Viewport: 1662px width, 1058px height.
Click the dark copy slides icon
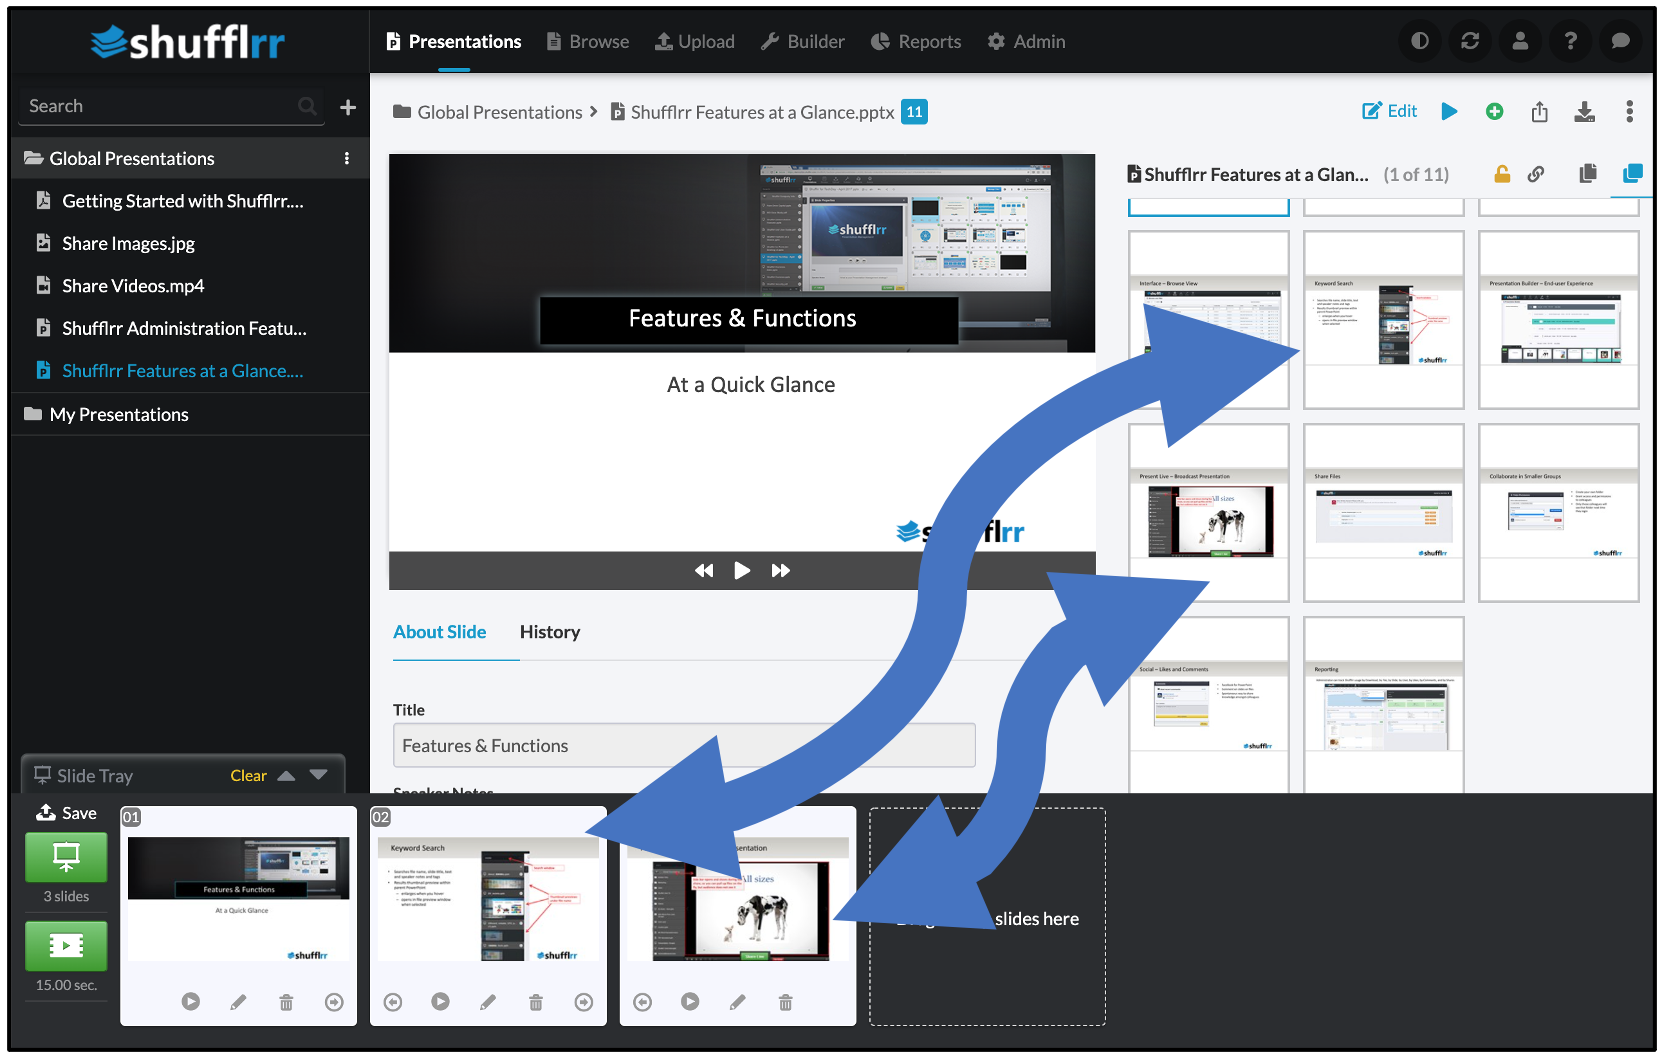click(x=1587, y=173)
